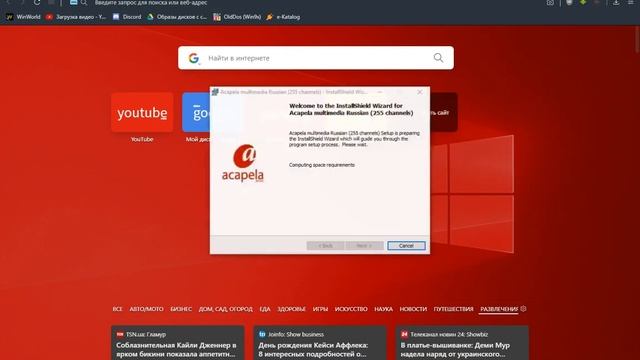Select the БИЗНЕС news category
640x360 pixels.
click(x=181, y=309)
